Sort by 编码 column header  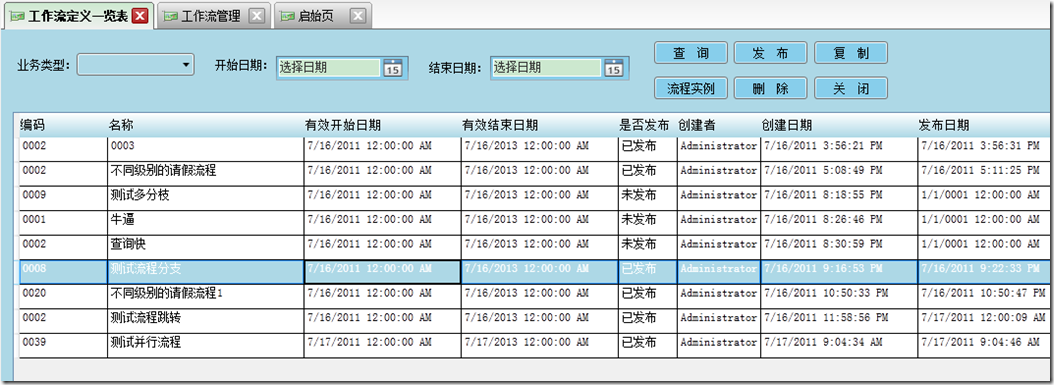pos(32,125)
